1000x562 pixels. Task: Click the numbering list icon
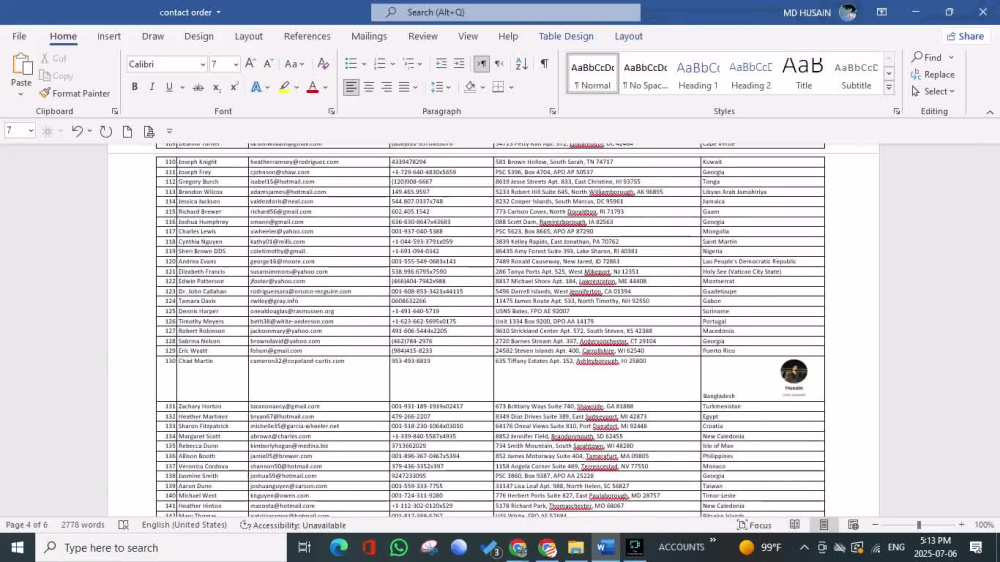[x=379, y=63]
